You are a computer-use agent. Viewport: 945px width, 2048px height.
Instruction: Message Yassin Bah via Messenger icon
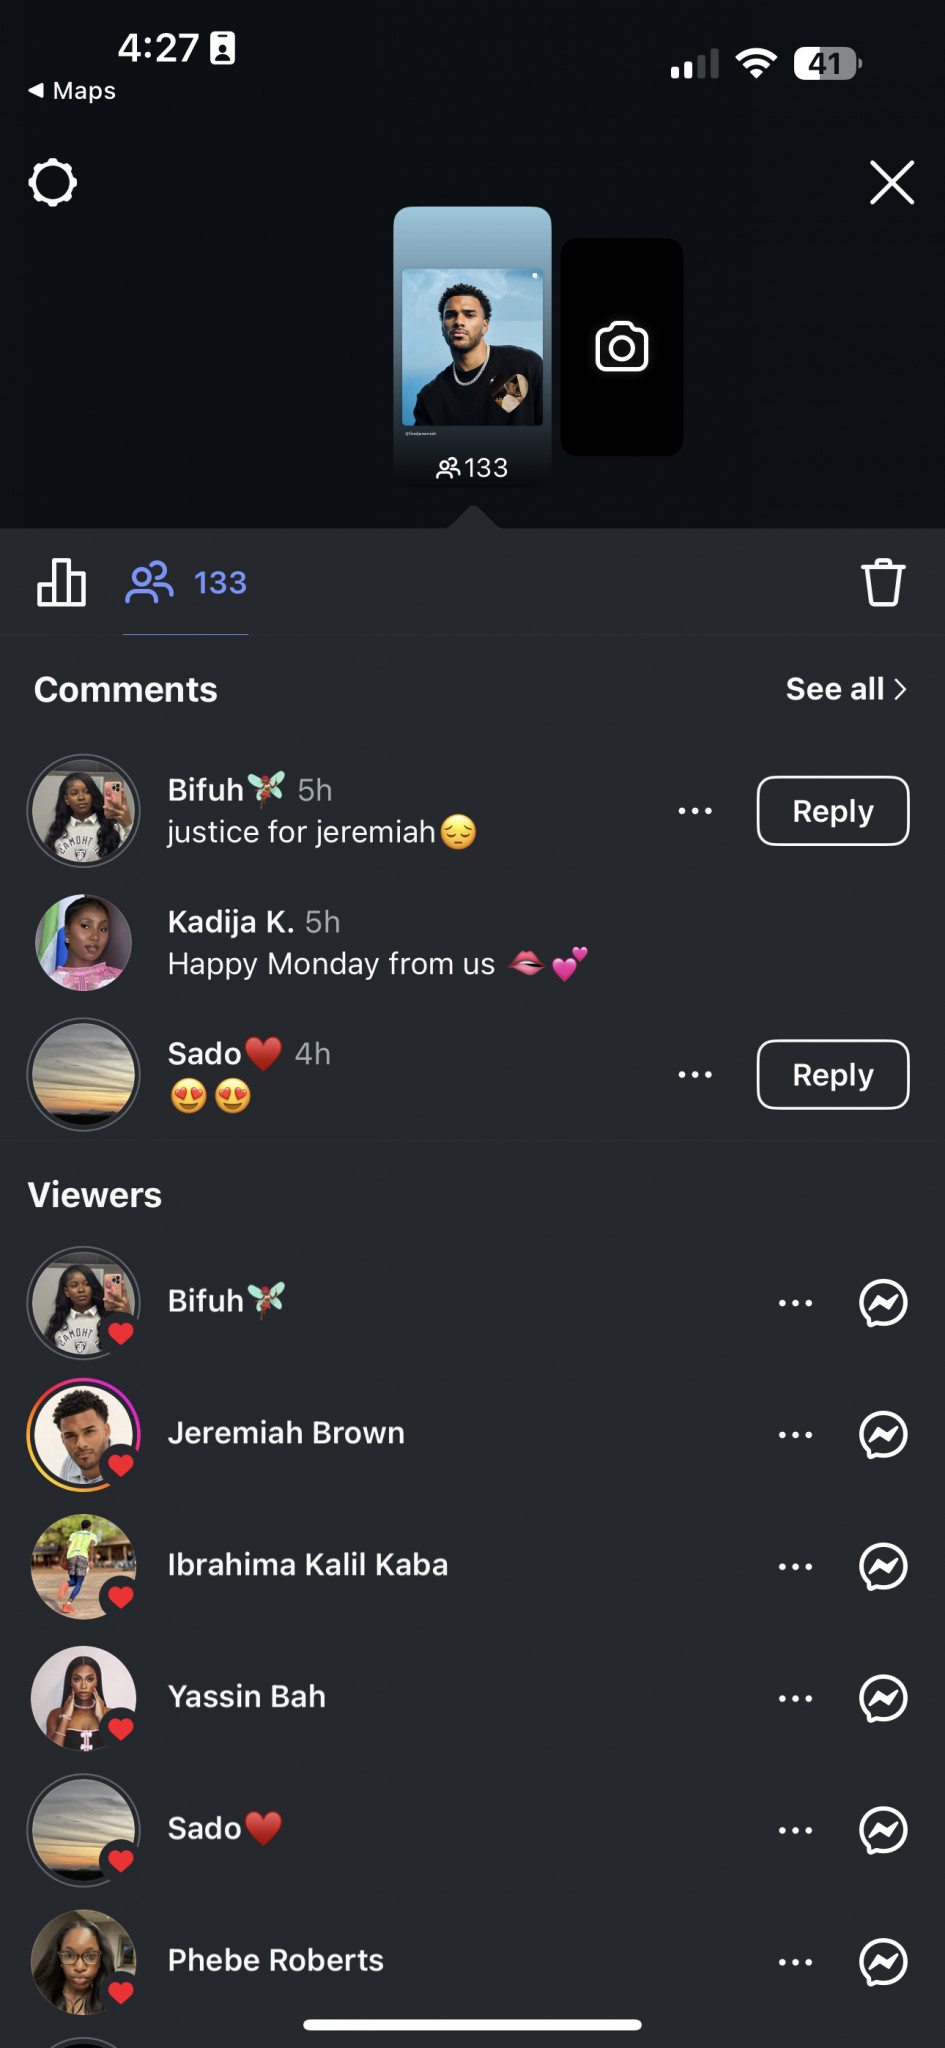click(883, 1698)
